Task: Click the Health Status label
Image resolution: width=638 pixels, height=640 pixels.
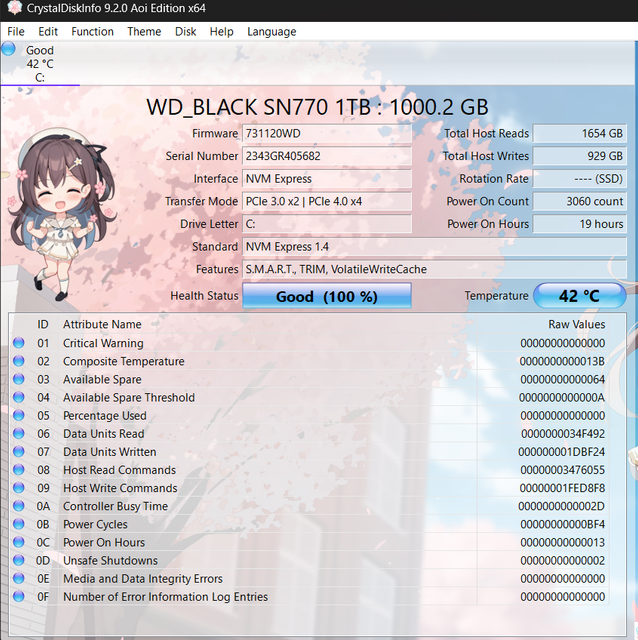Action: pos(204,296)
